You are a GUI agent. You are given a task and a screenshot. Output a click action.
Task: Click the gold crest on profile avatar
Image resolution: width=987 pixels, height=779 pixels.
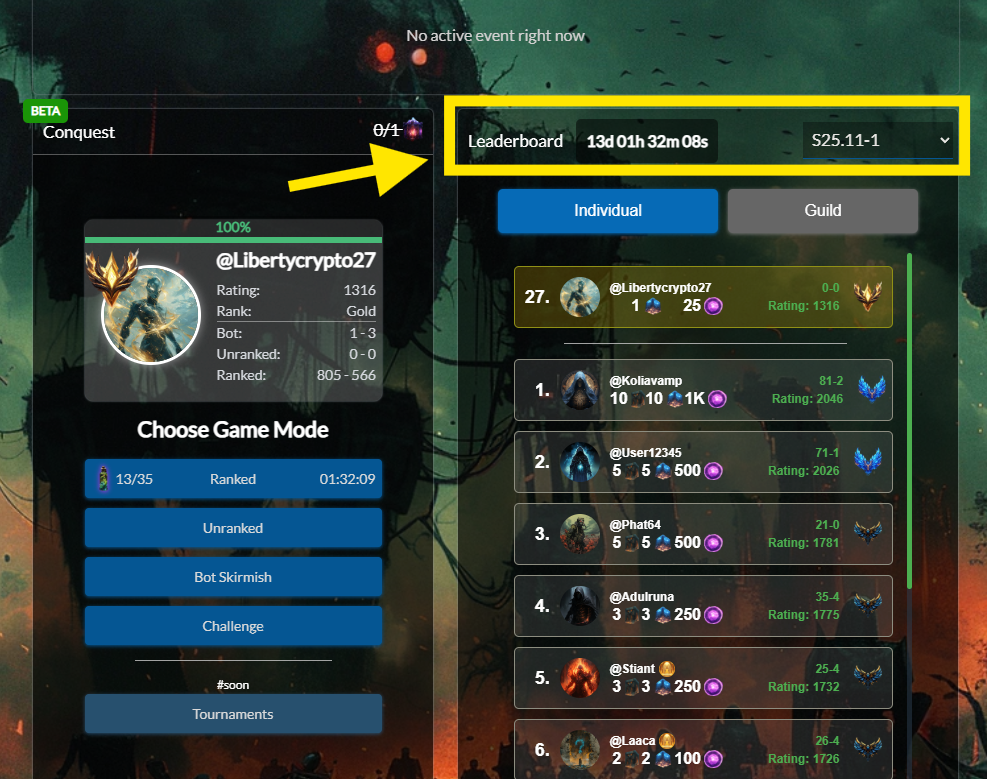coord(112,275)
